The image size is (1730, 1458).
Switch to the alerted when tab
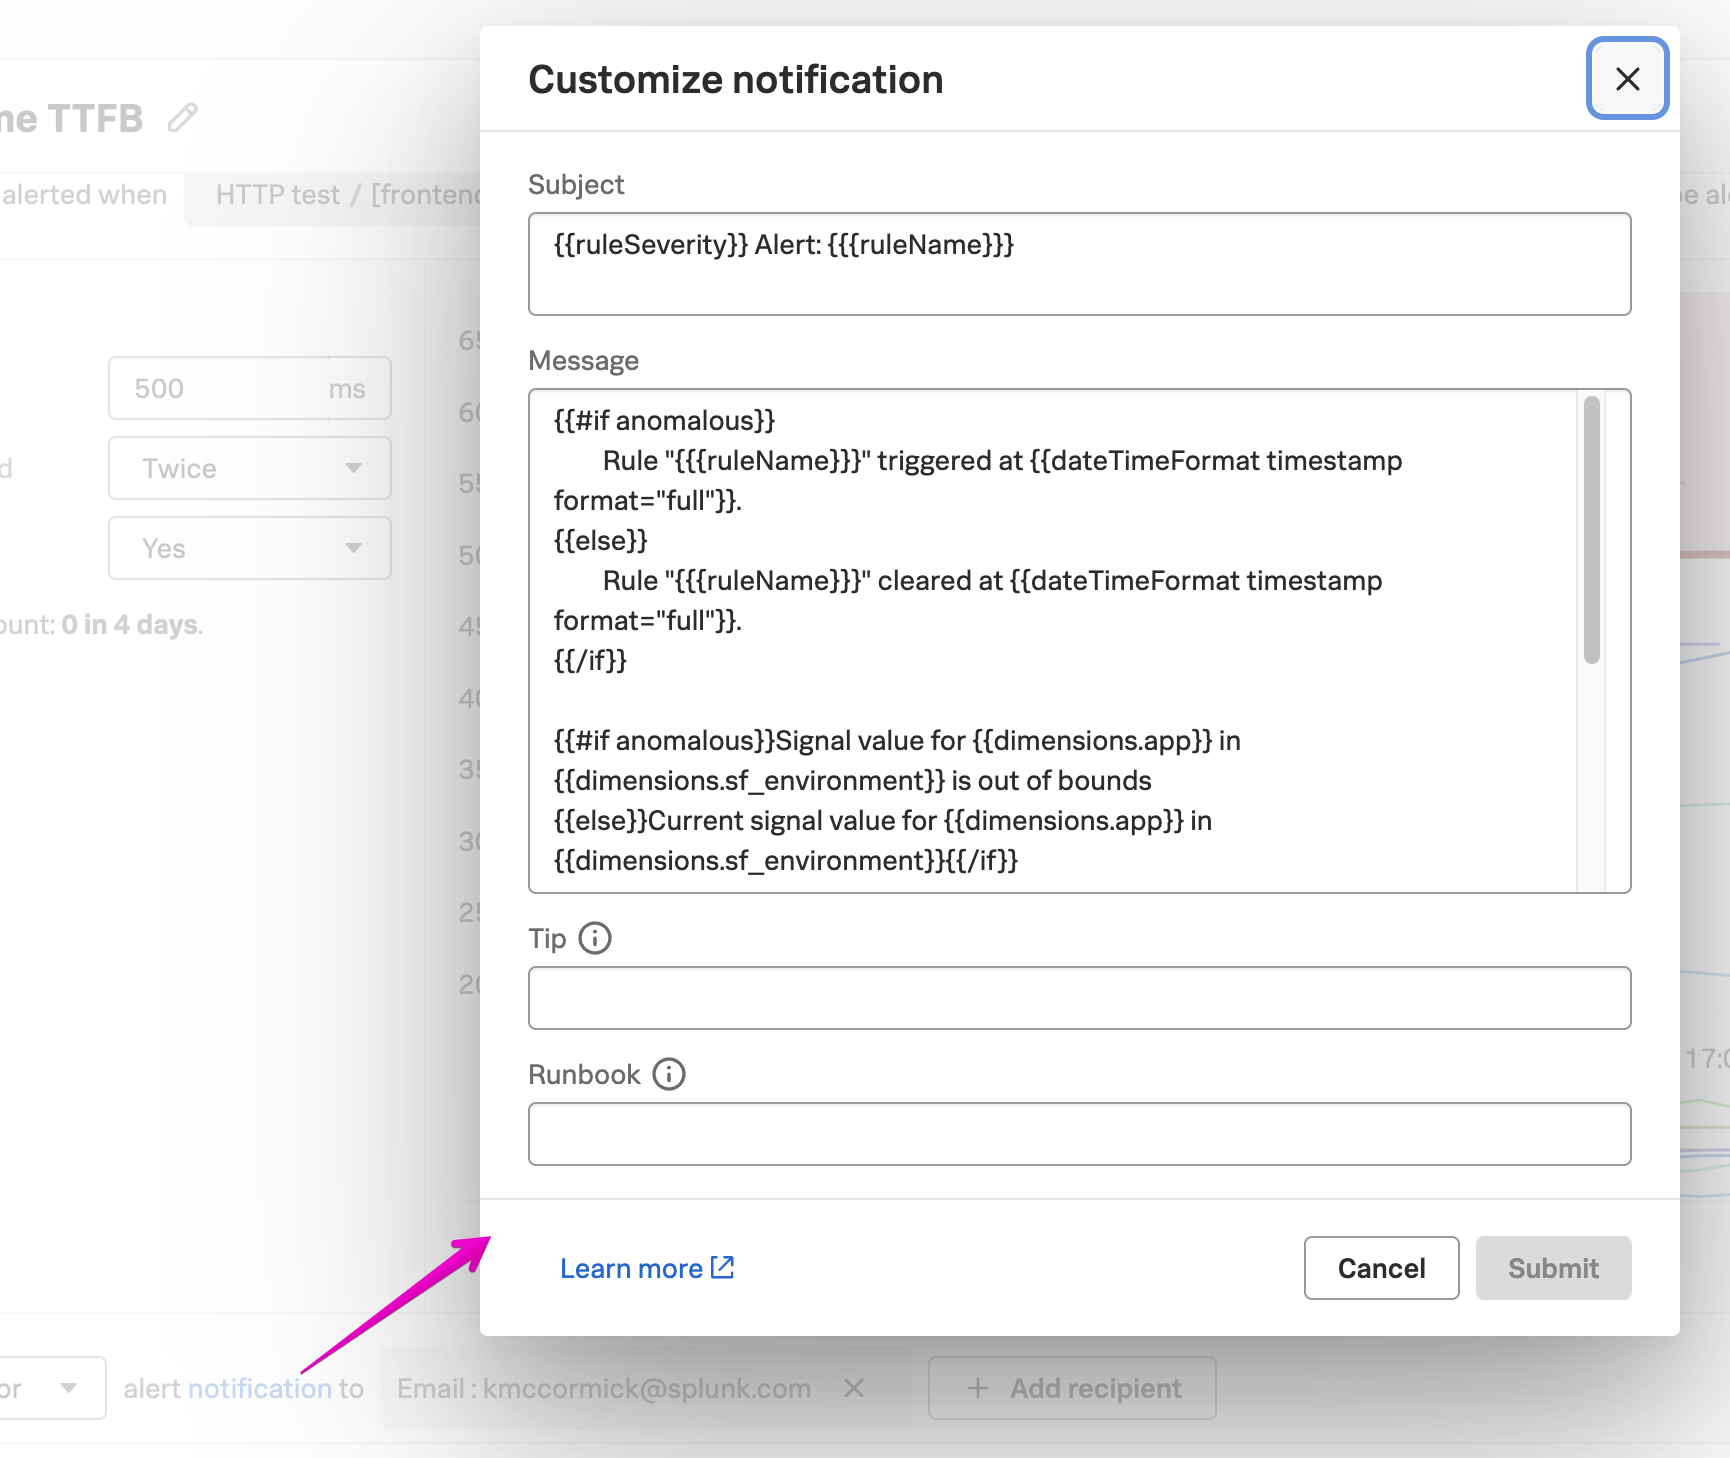tap(84, 194)
